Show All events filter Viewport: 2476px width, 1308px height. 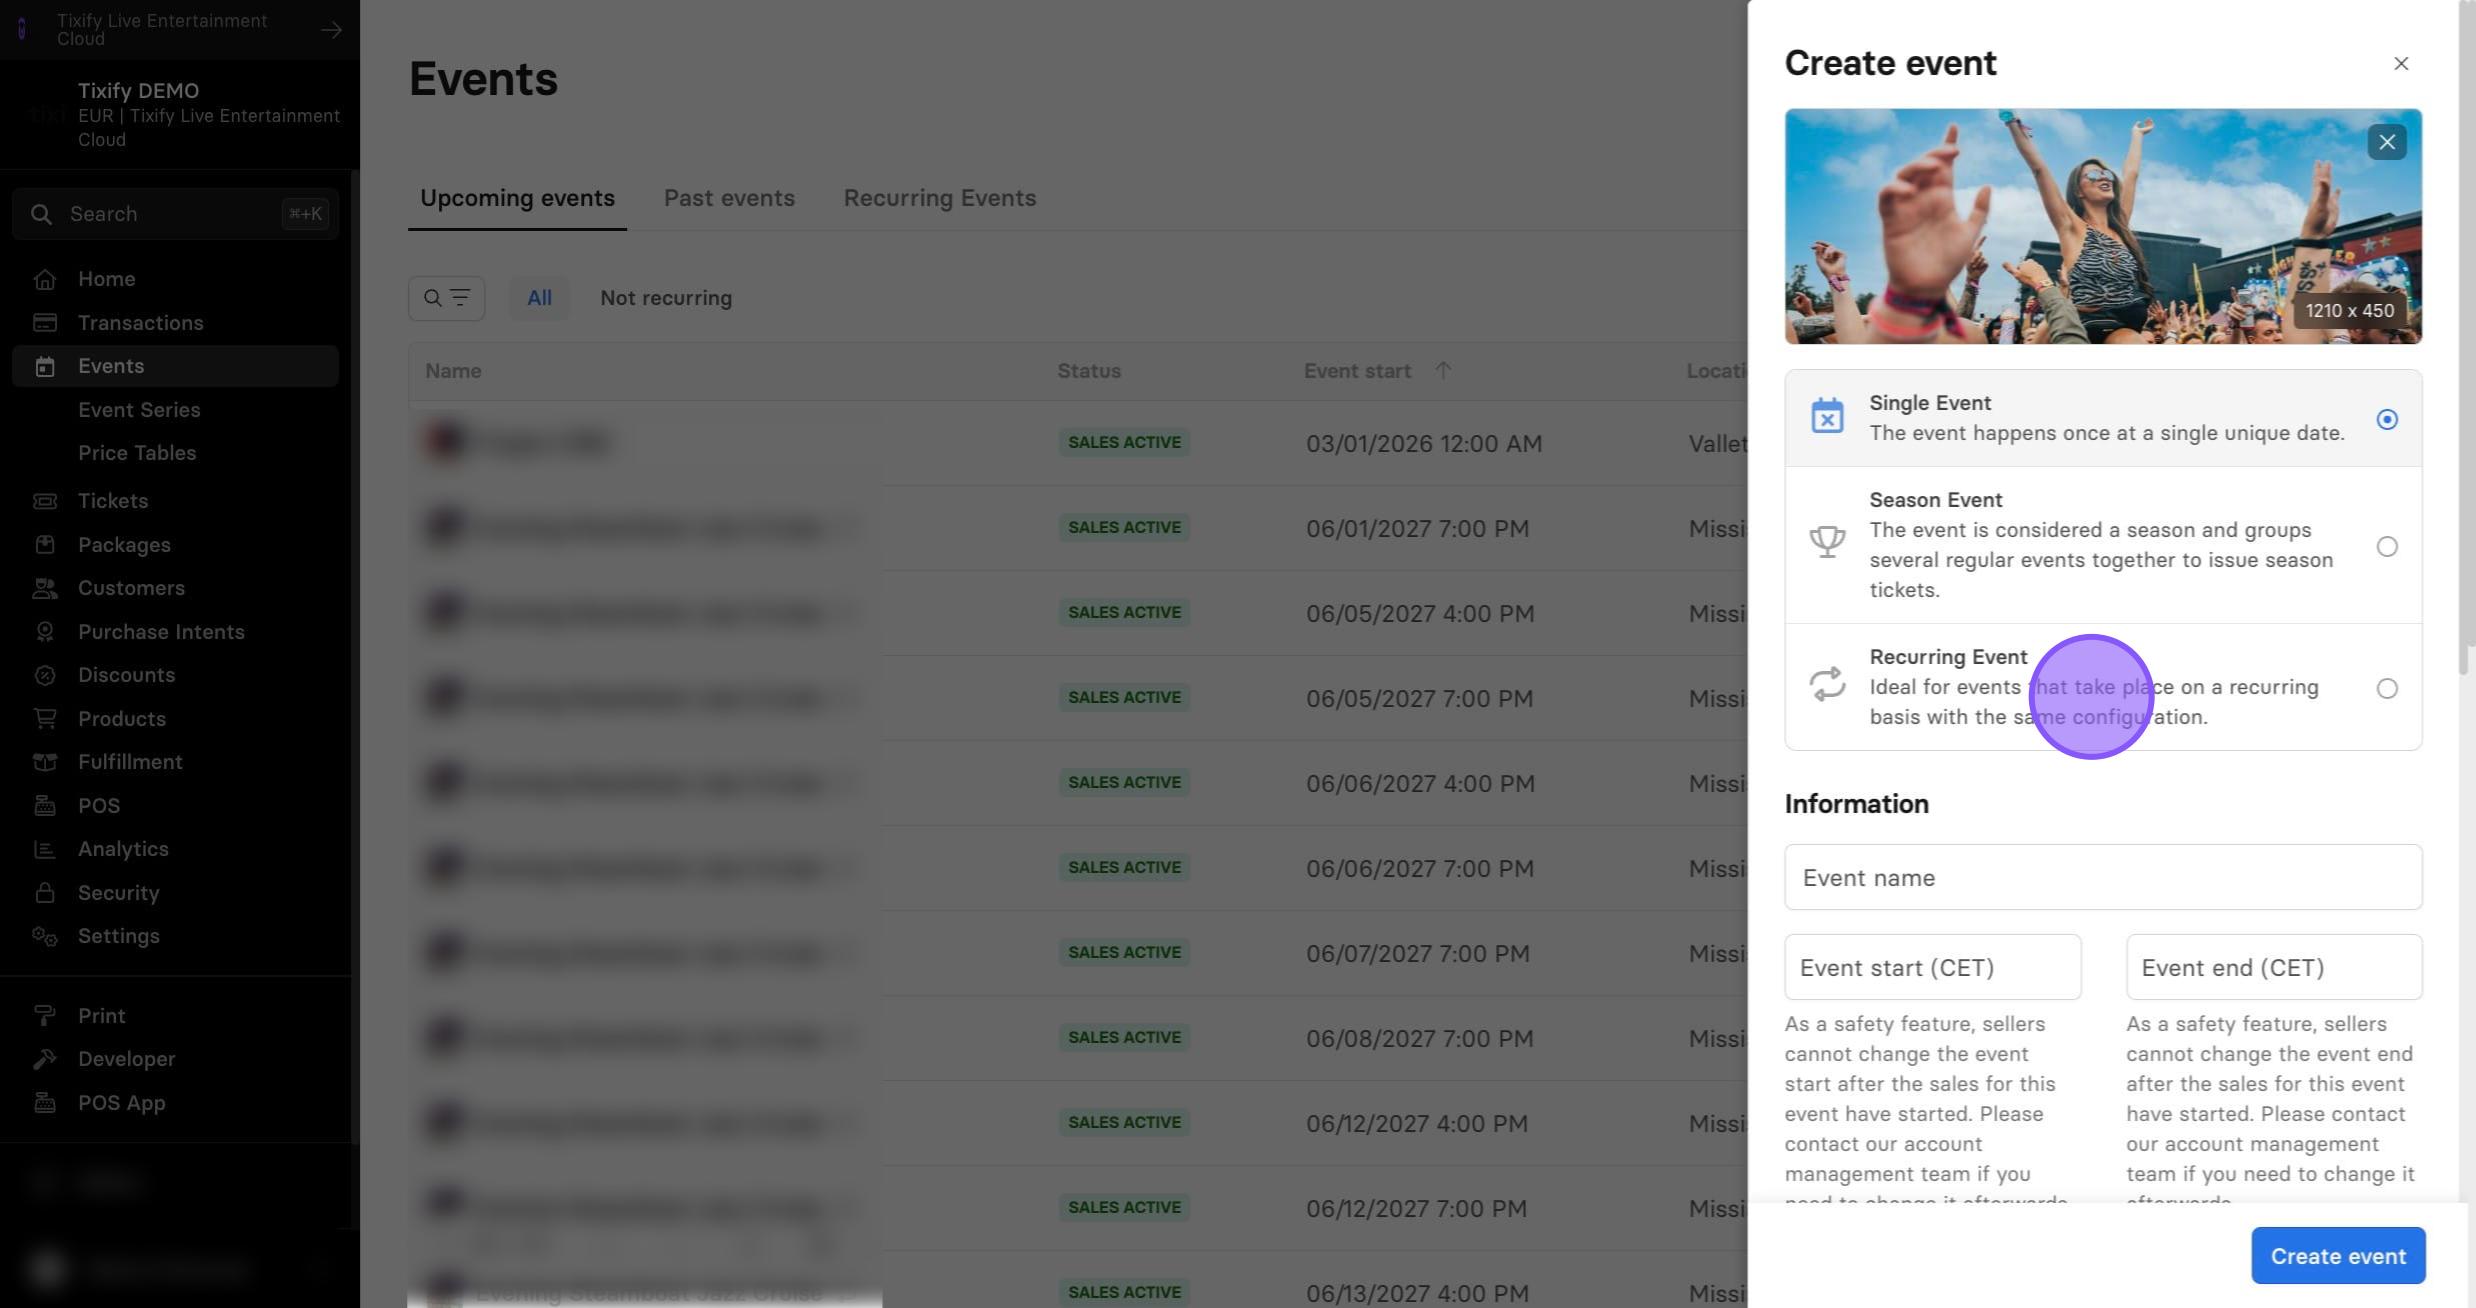pyautogui.click(x=539, y=298)
